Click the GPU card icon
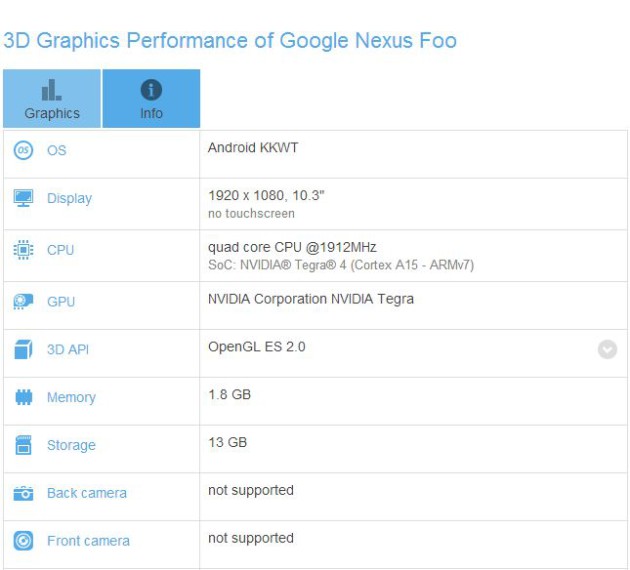The image size is (630, 570). coord(23,302)
